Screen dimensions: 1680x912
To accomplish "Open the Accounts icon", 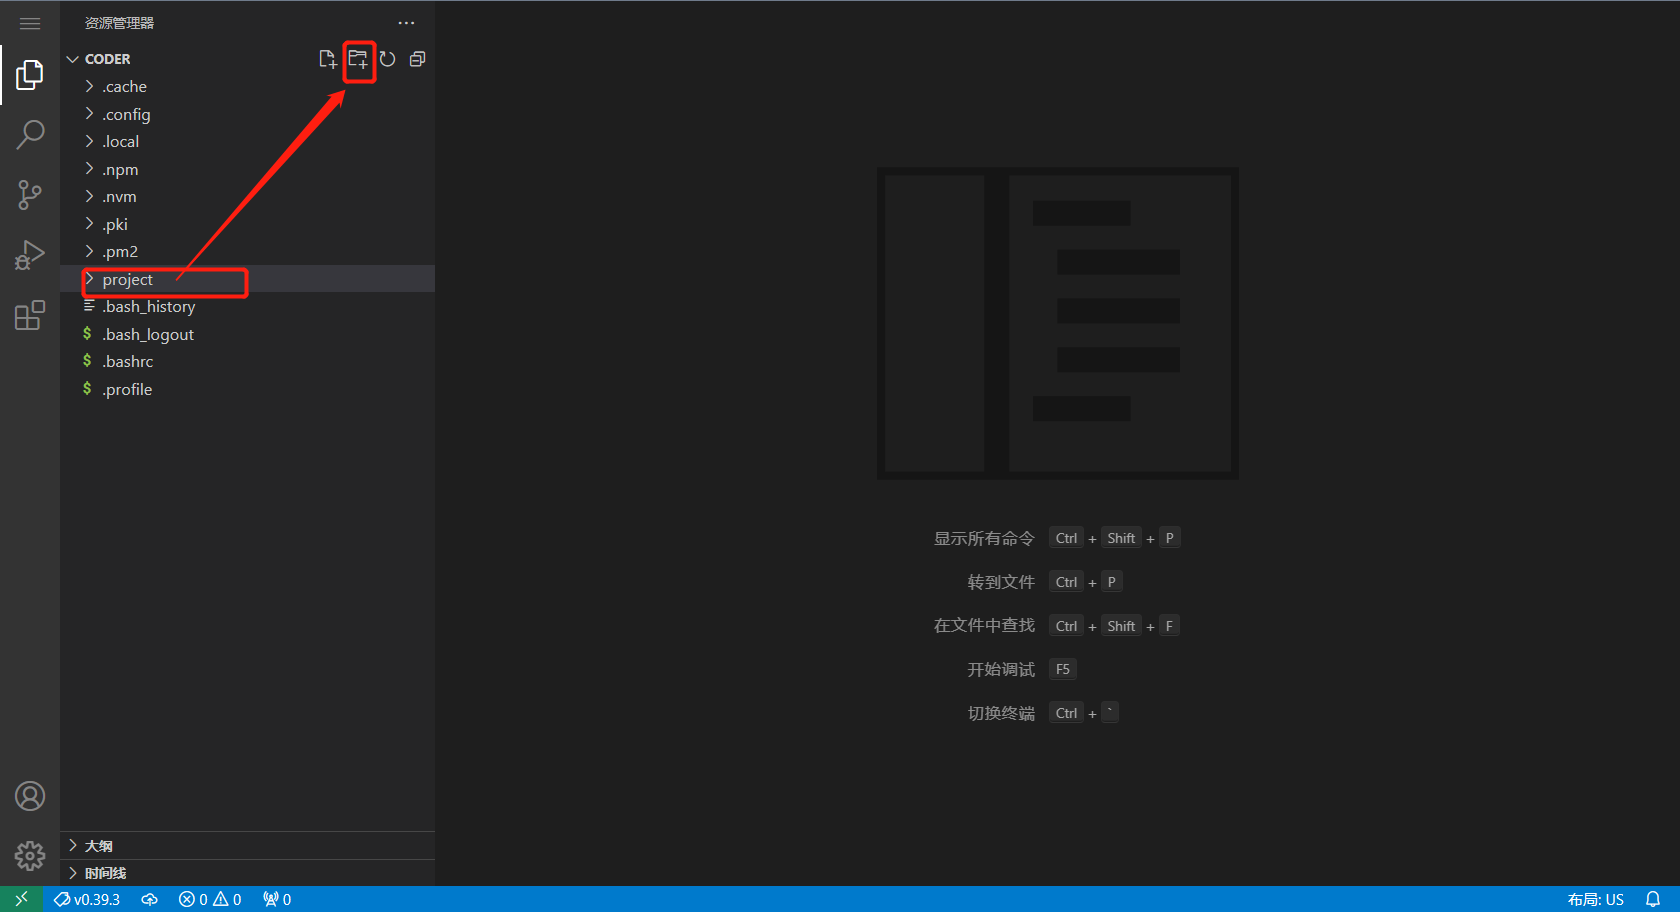I will point(30,796).
